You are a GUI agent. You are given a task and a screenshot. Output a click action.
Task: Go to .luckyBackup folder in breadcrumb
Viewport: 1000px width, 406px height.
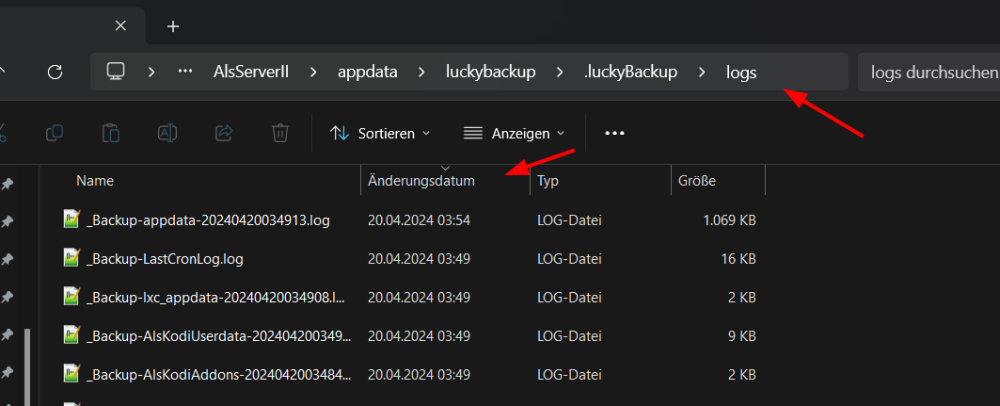[x=630, y=72]
